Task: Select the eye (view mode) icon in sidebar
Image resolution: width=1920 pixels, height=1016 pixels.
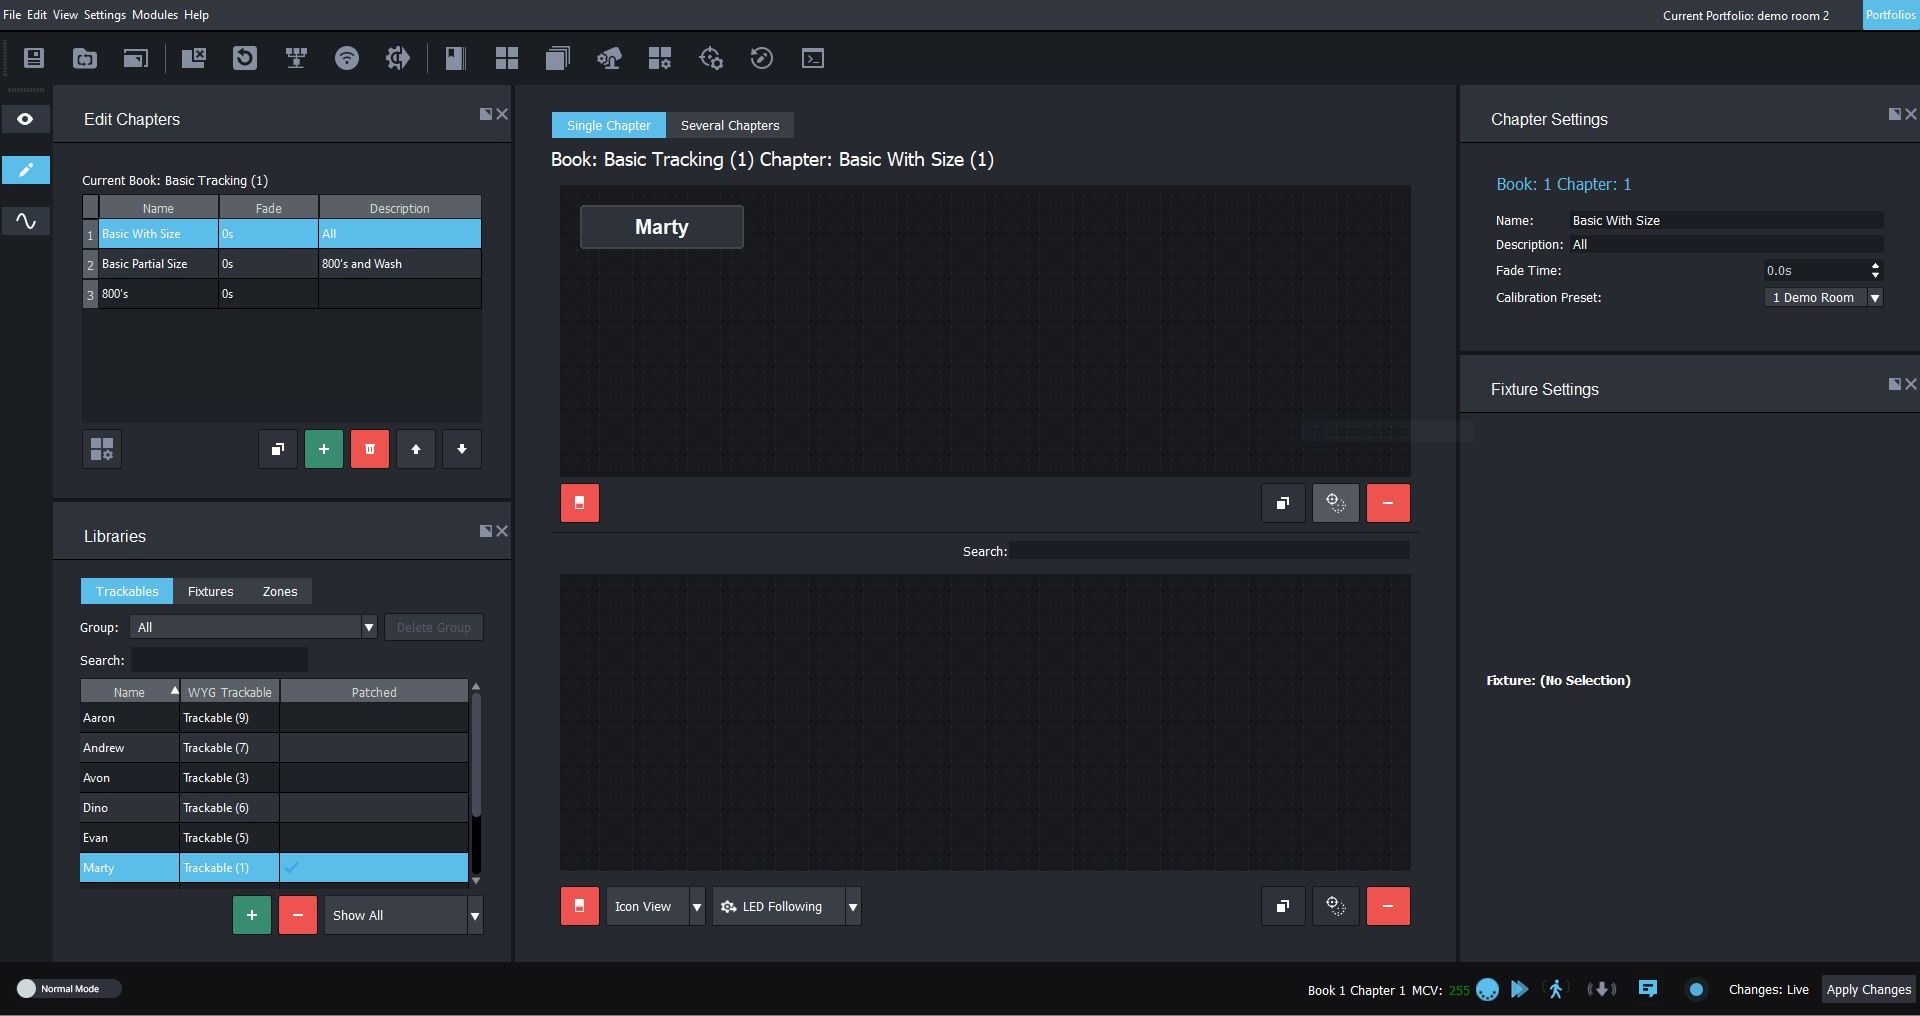Action: pos(25,118)
